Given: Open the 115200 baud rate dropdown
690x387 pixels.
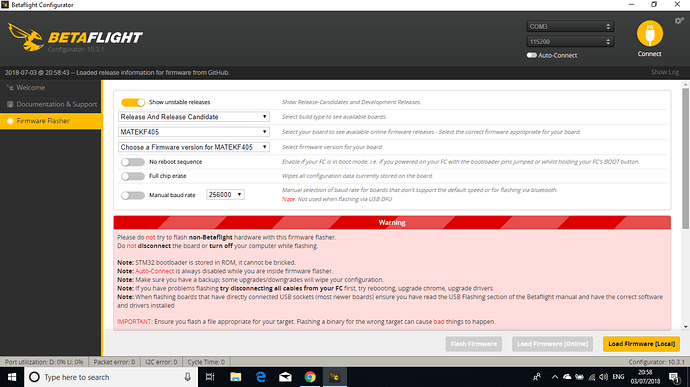Looking at the screenshot, I should click(x=570, y=41).
